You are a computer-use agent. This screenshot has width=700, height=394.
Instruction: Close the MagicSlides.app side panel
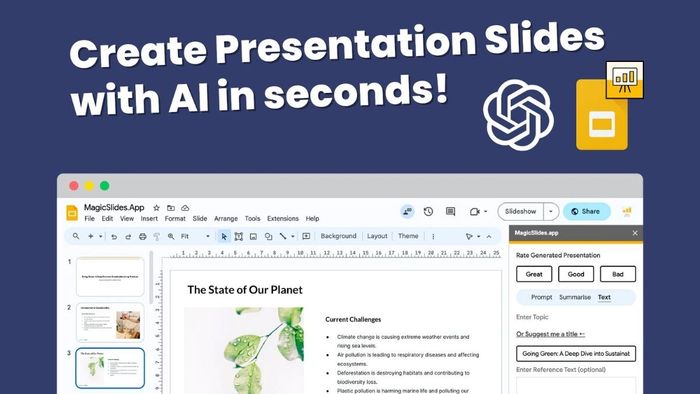[x=635, y=233]
